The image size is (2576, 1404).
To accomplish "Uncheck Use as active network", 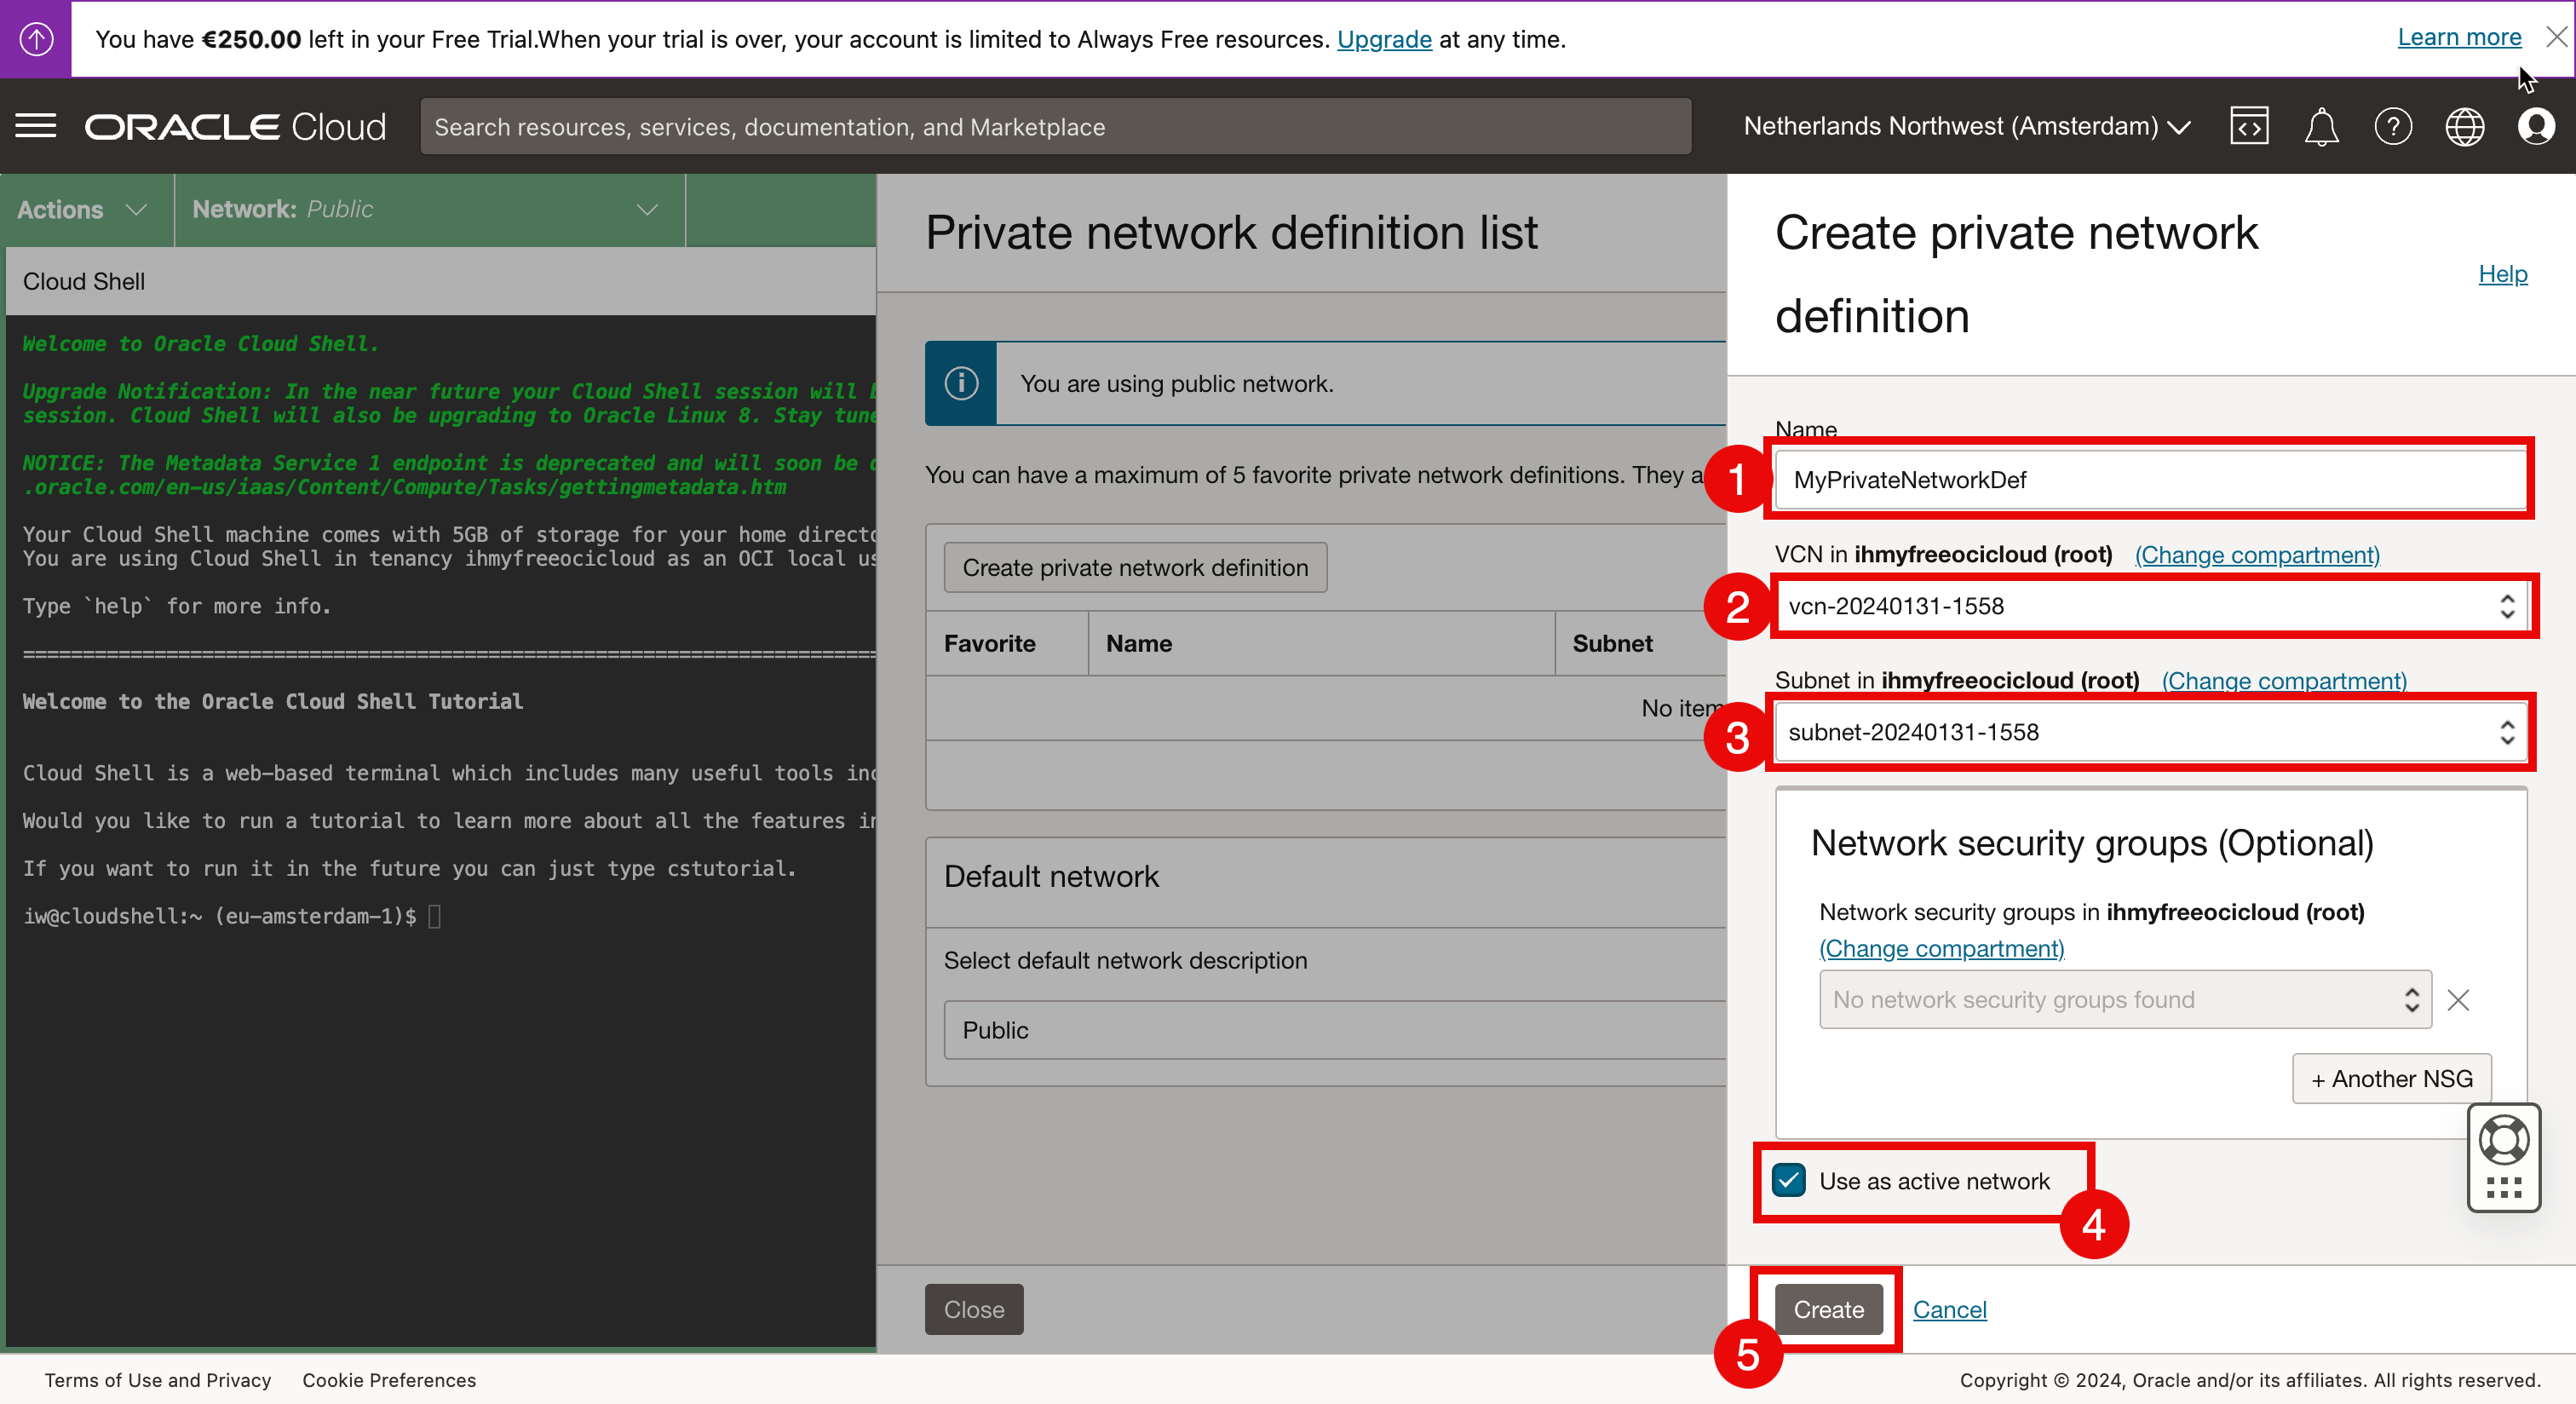I will point(1788,1180).
